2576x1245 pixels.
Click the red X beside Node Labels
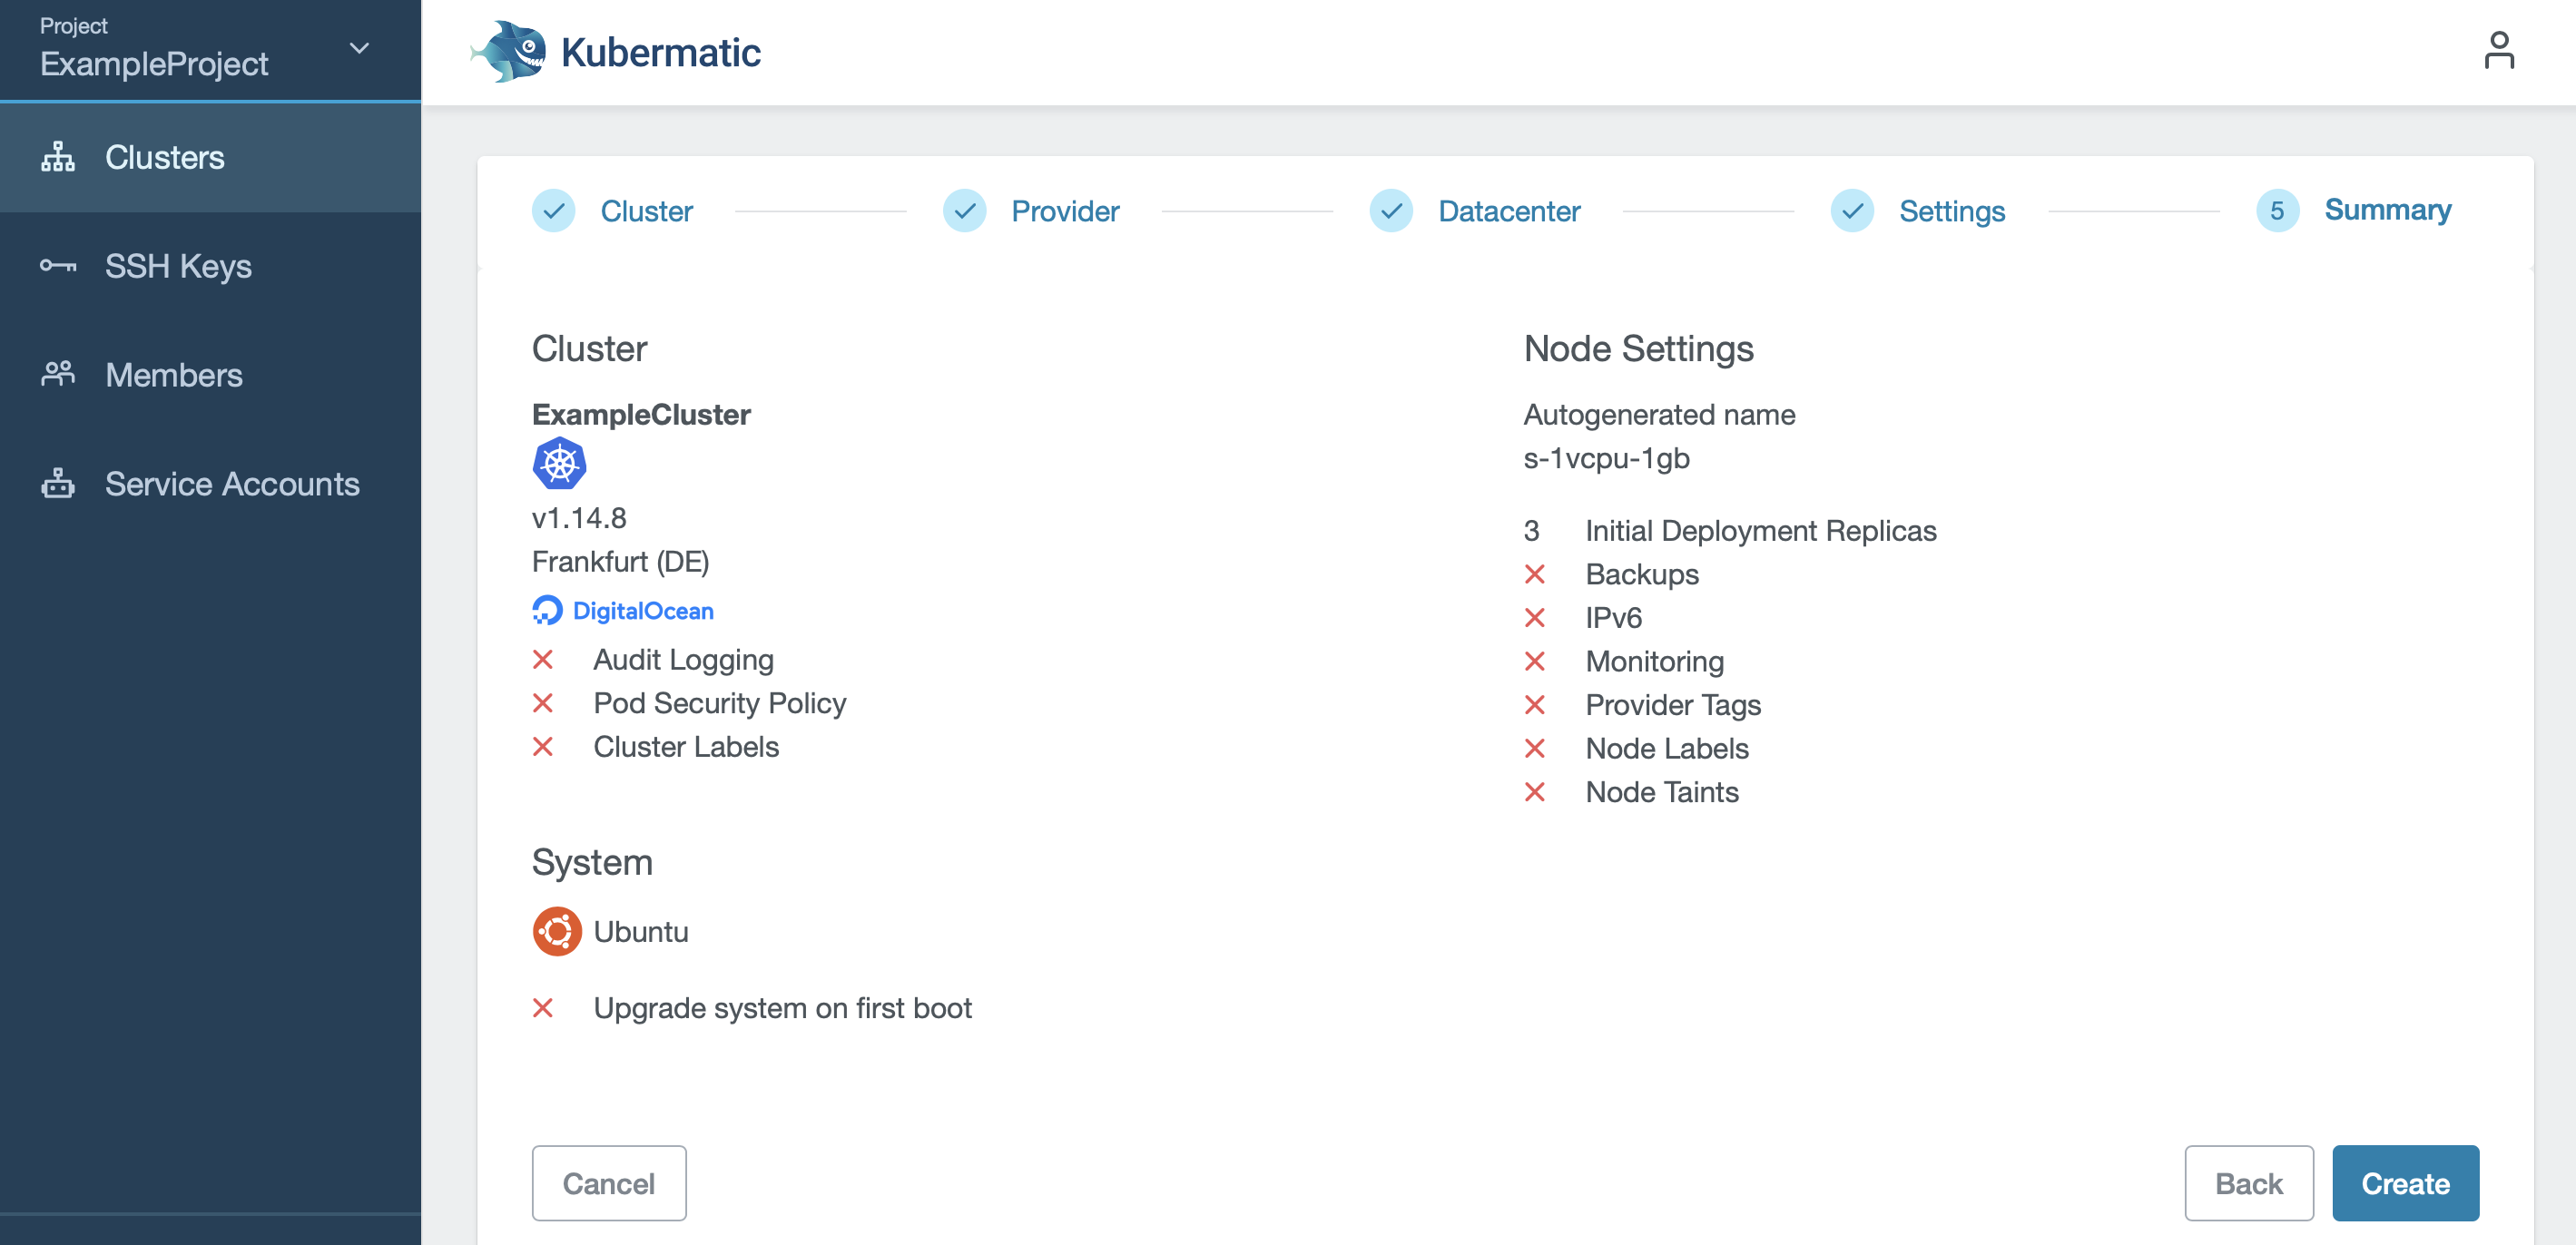1535,748
